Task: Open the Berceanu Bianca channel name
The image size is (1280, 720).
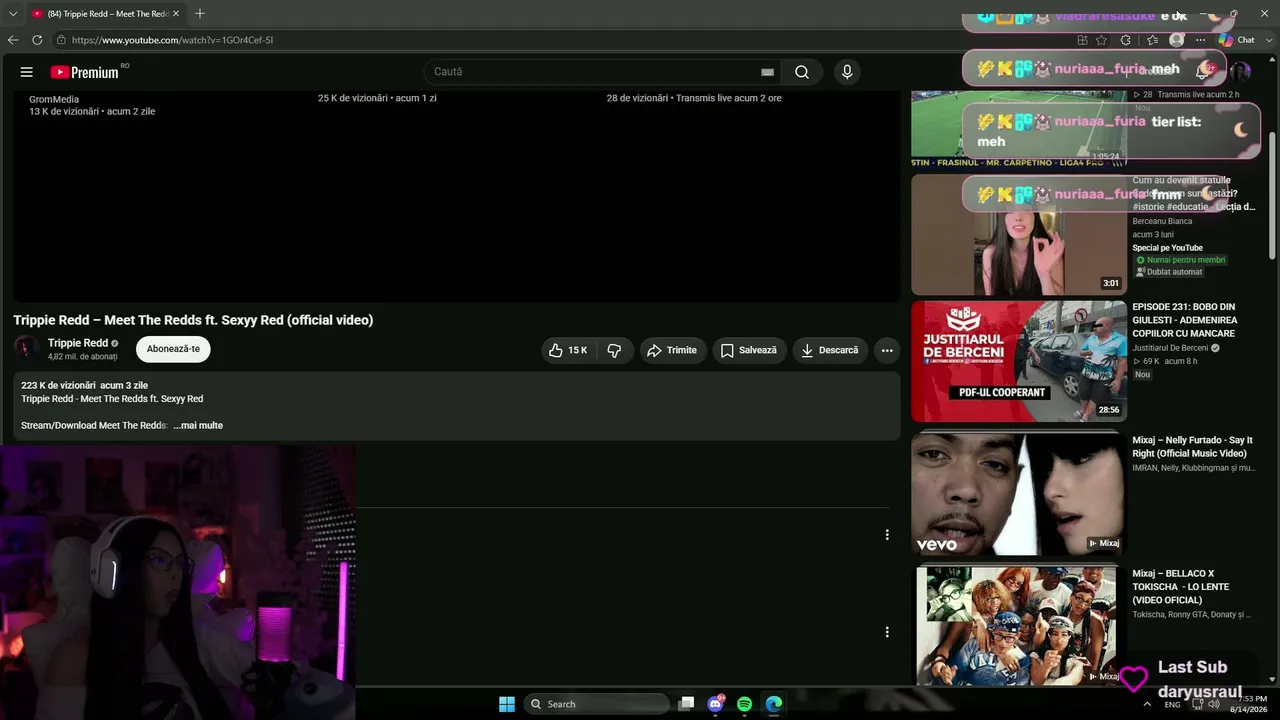Action: pos(1162,221)
